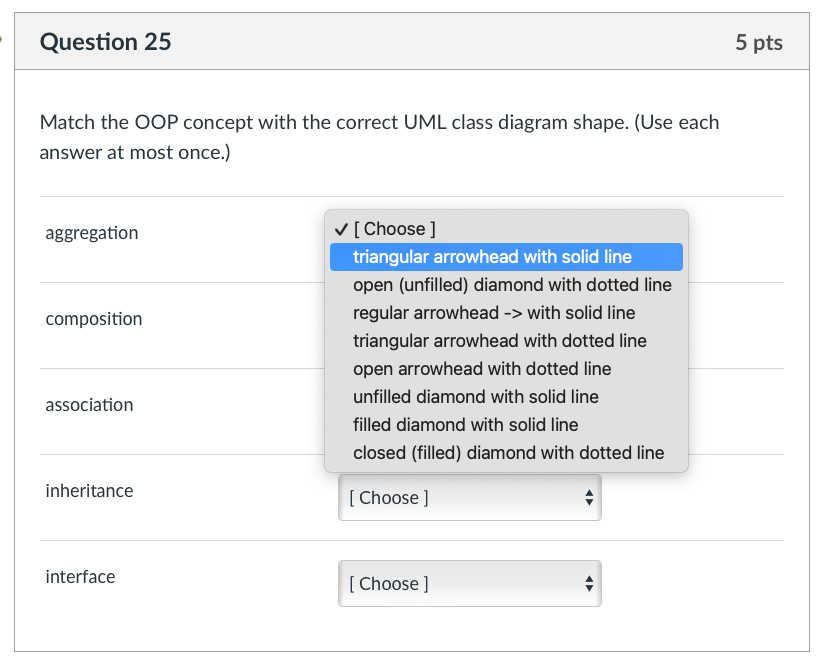Pick "closed (filled) diamond with dotted line"
The height and width of the screenshot is (665, 826).
[x=508, y=453]
